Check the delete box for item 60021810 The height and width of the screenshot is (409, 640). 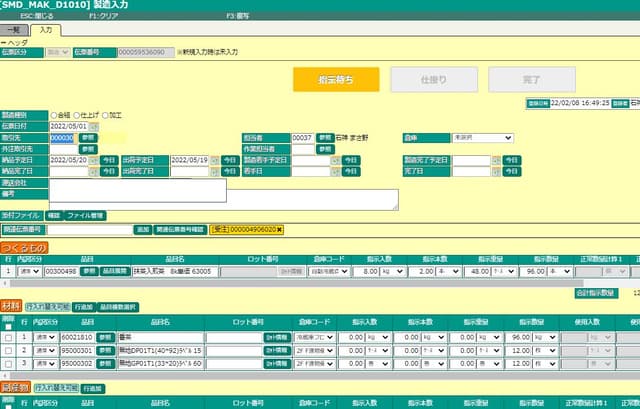pos(9,338)
